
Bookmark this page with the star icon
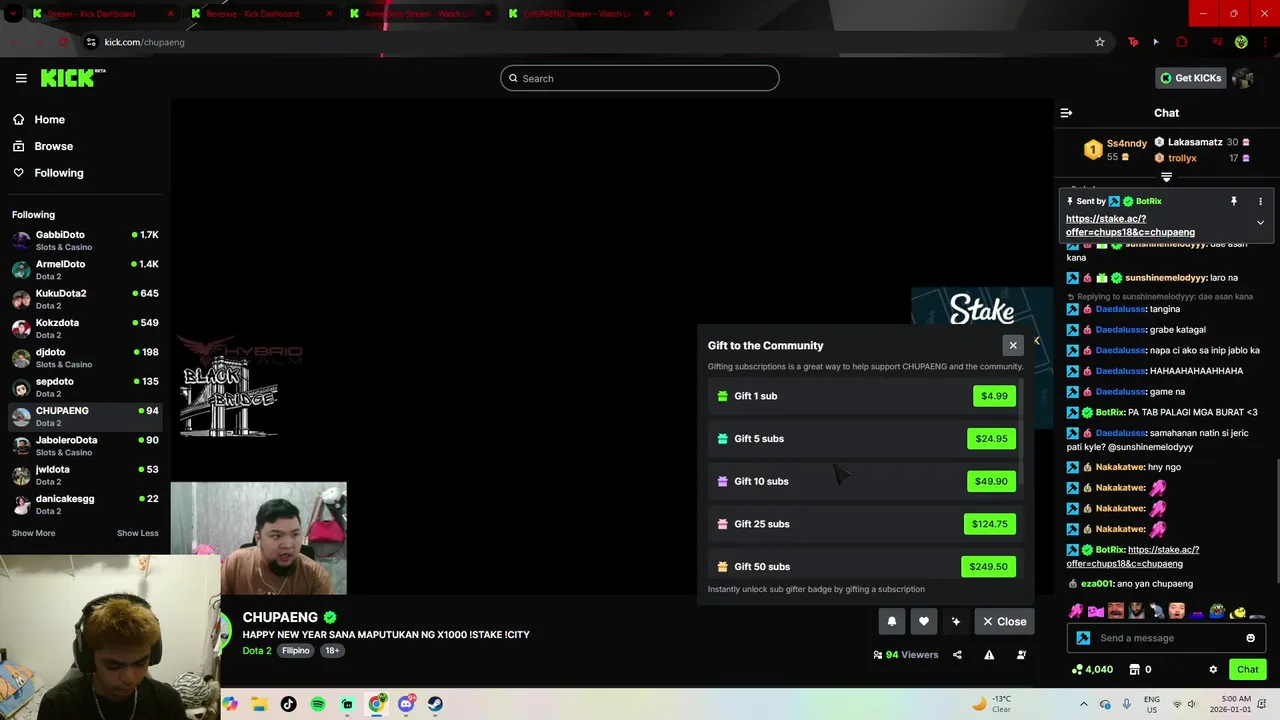coord(1100,42)
